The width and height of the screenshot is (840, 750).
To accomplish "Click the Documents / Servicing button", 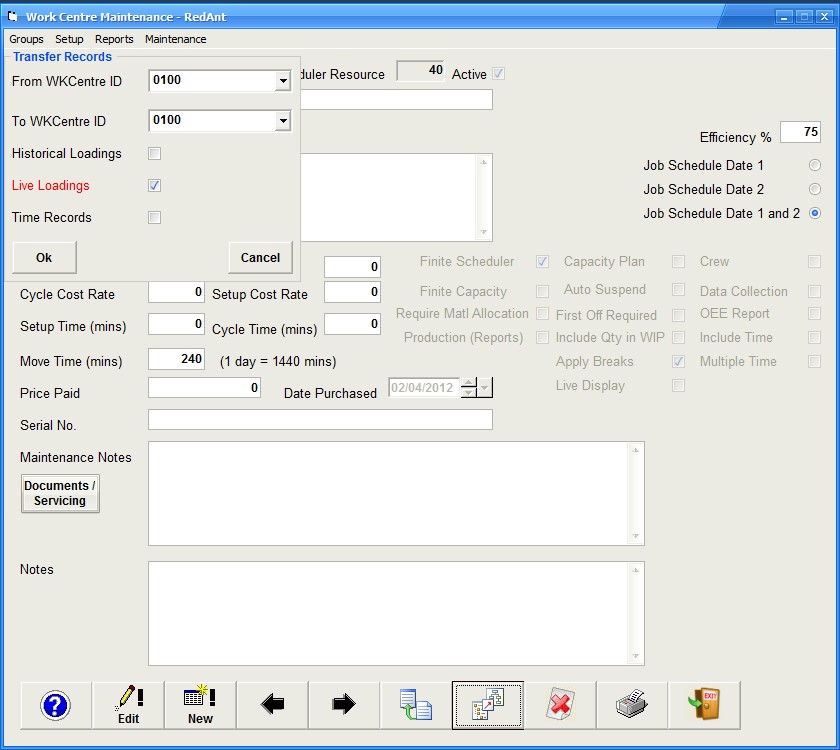I will click(60, 493).
